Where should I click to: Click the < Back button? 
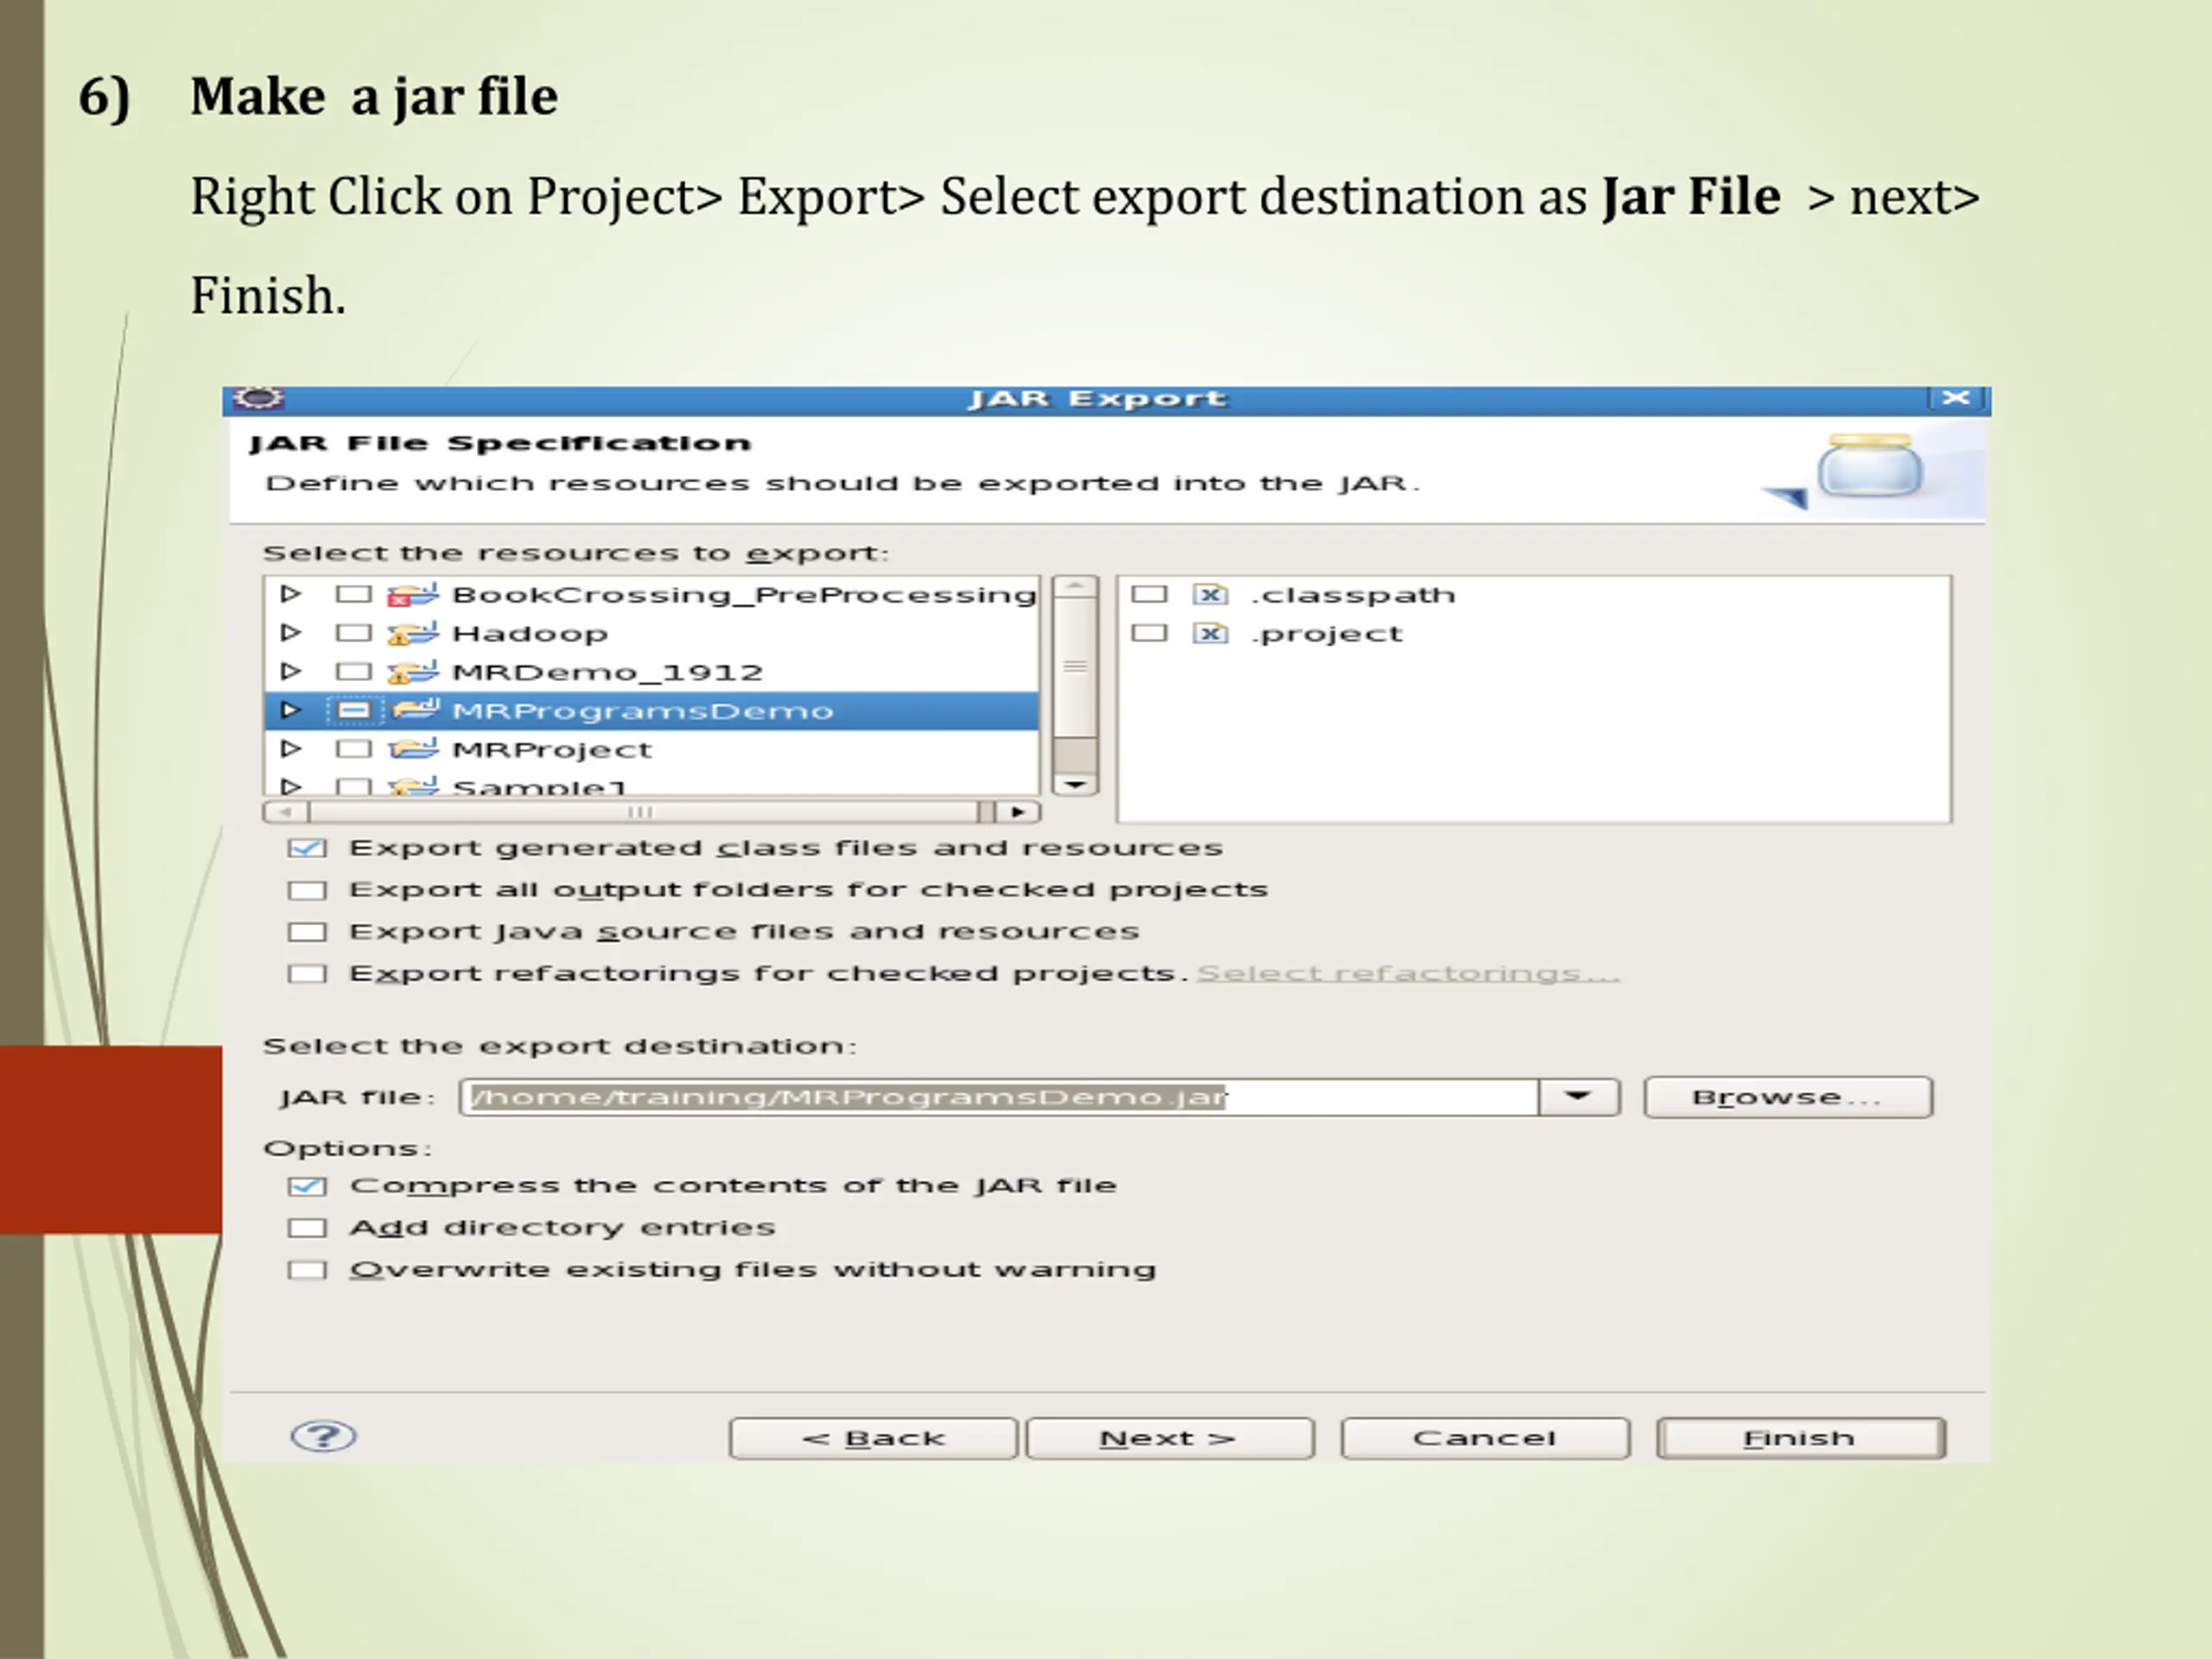tap(873, 1438)
